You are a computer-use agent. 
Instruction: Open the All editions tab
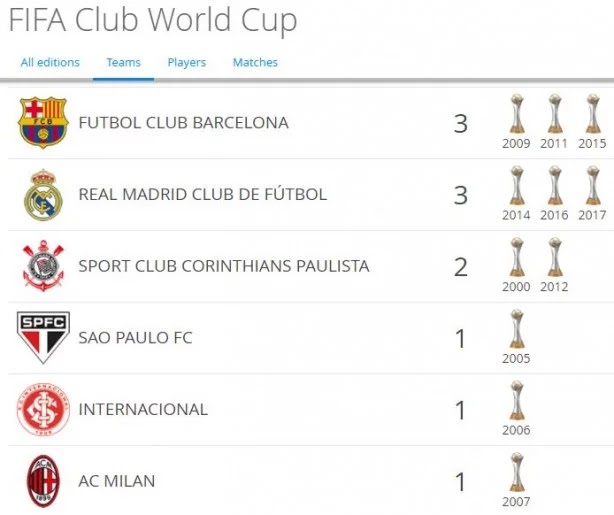(x=50, y=62)
